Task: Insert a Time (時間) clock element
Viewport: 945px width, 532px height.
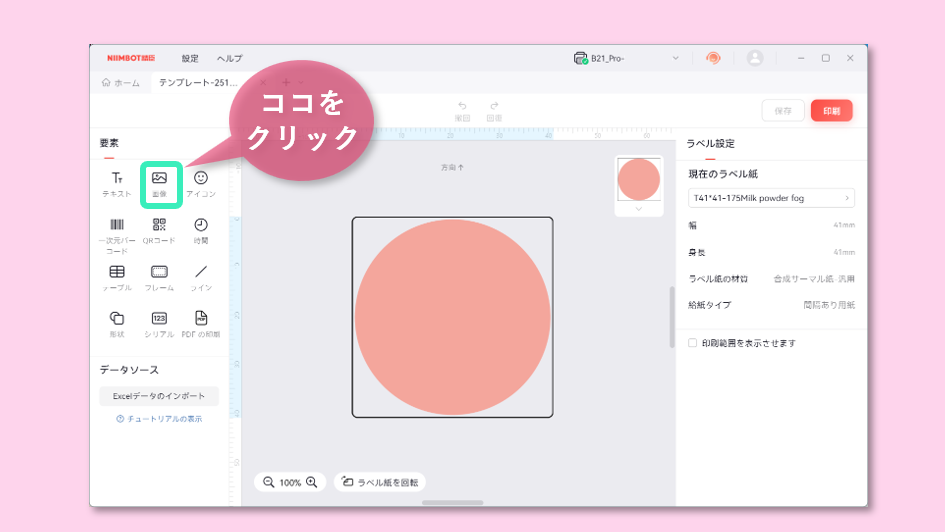Action: point(201,231)
